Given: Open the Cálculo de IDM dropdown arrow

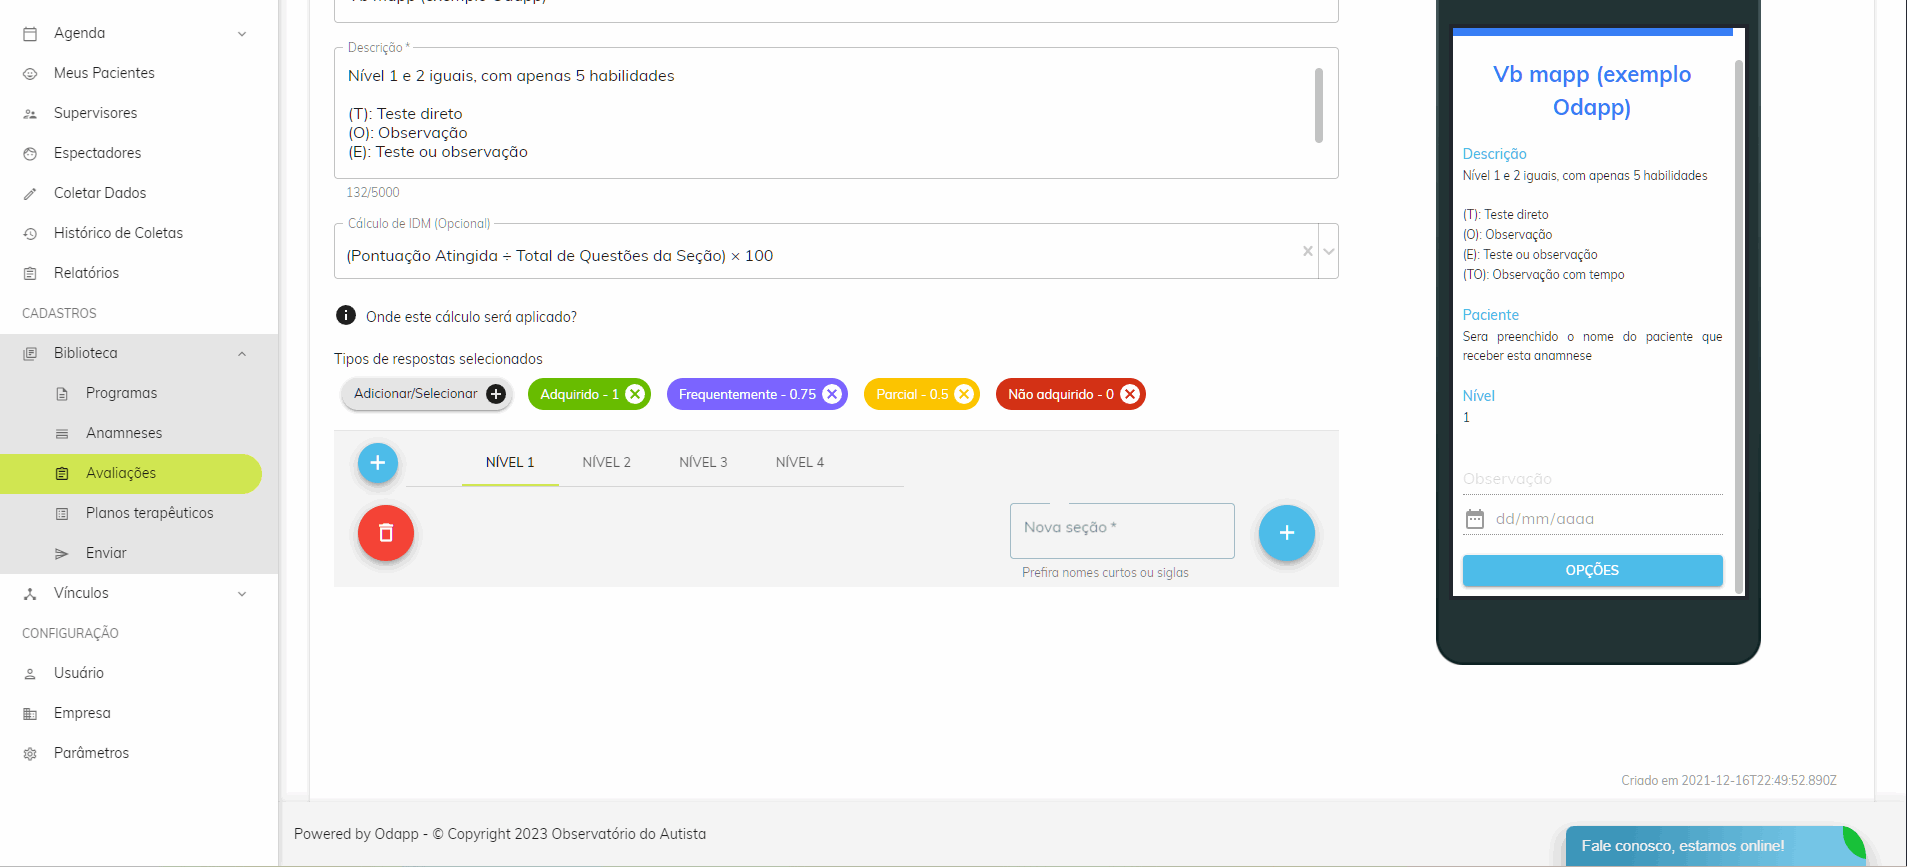Looking at the screenshot, I should click(x=1329, y=251).
